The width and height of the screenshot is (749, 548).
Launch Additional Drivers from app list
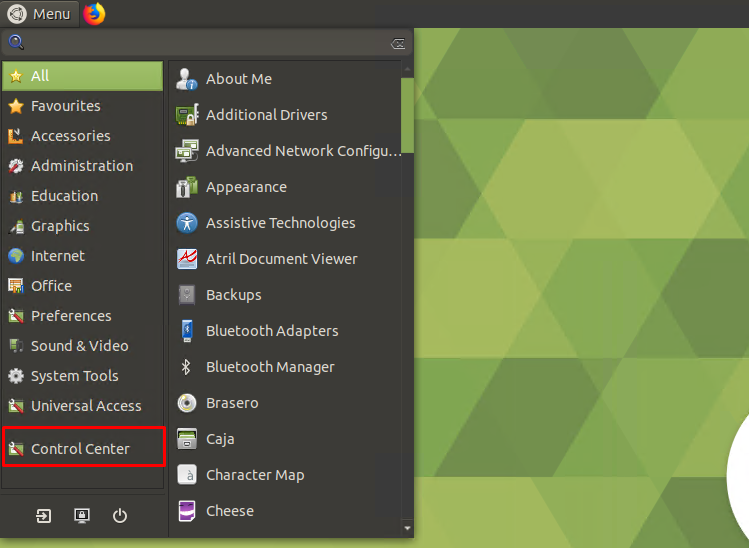[285, 115]
